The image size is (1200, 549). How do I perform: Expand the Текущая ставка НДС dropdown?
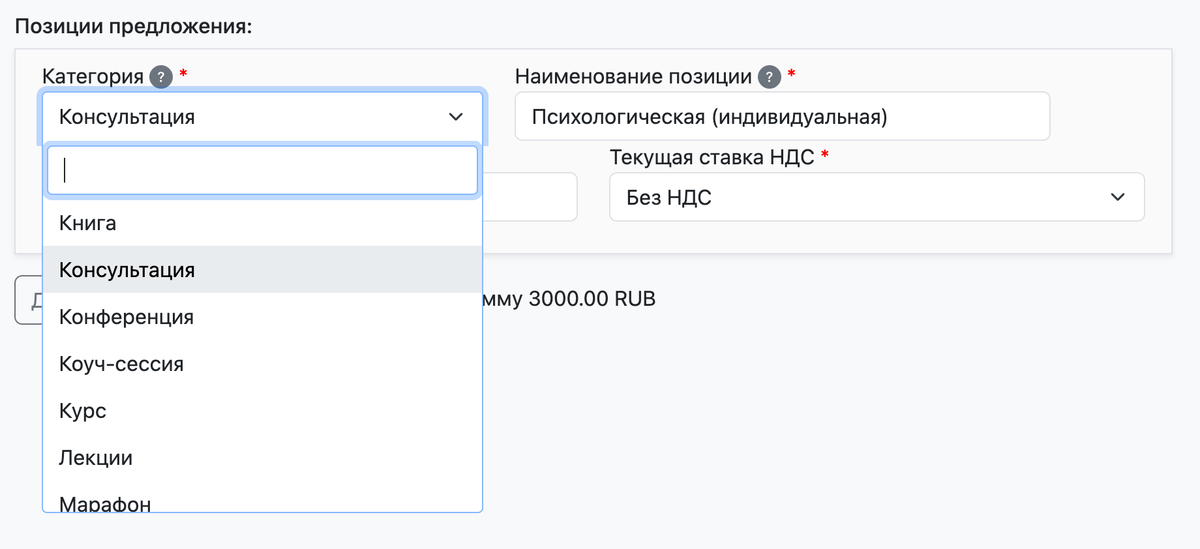[876, 197]
